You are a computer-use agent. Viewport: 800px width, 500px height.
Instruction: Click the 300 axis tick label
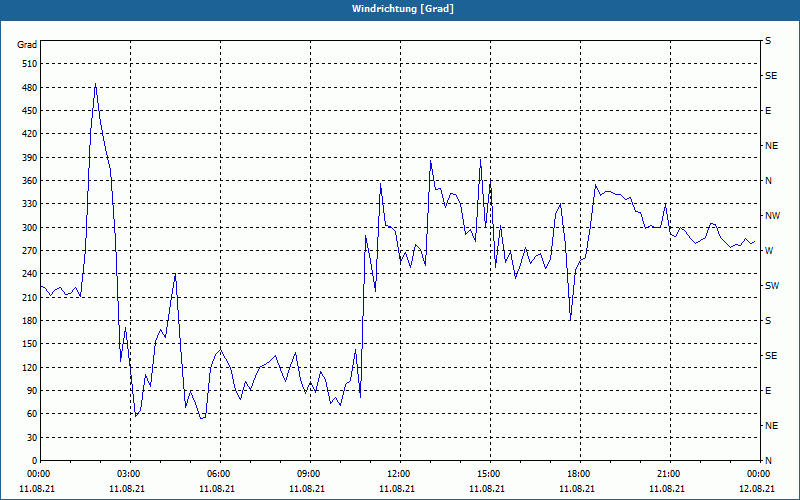coord(30,228)
